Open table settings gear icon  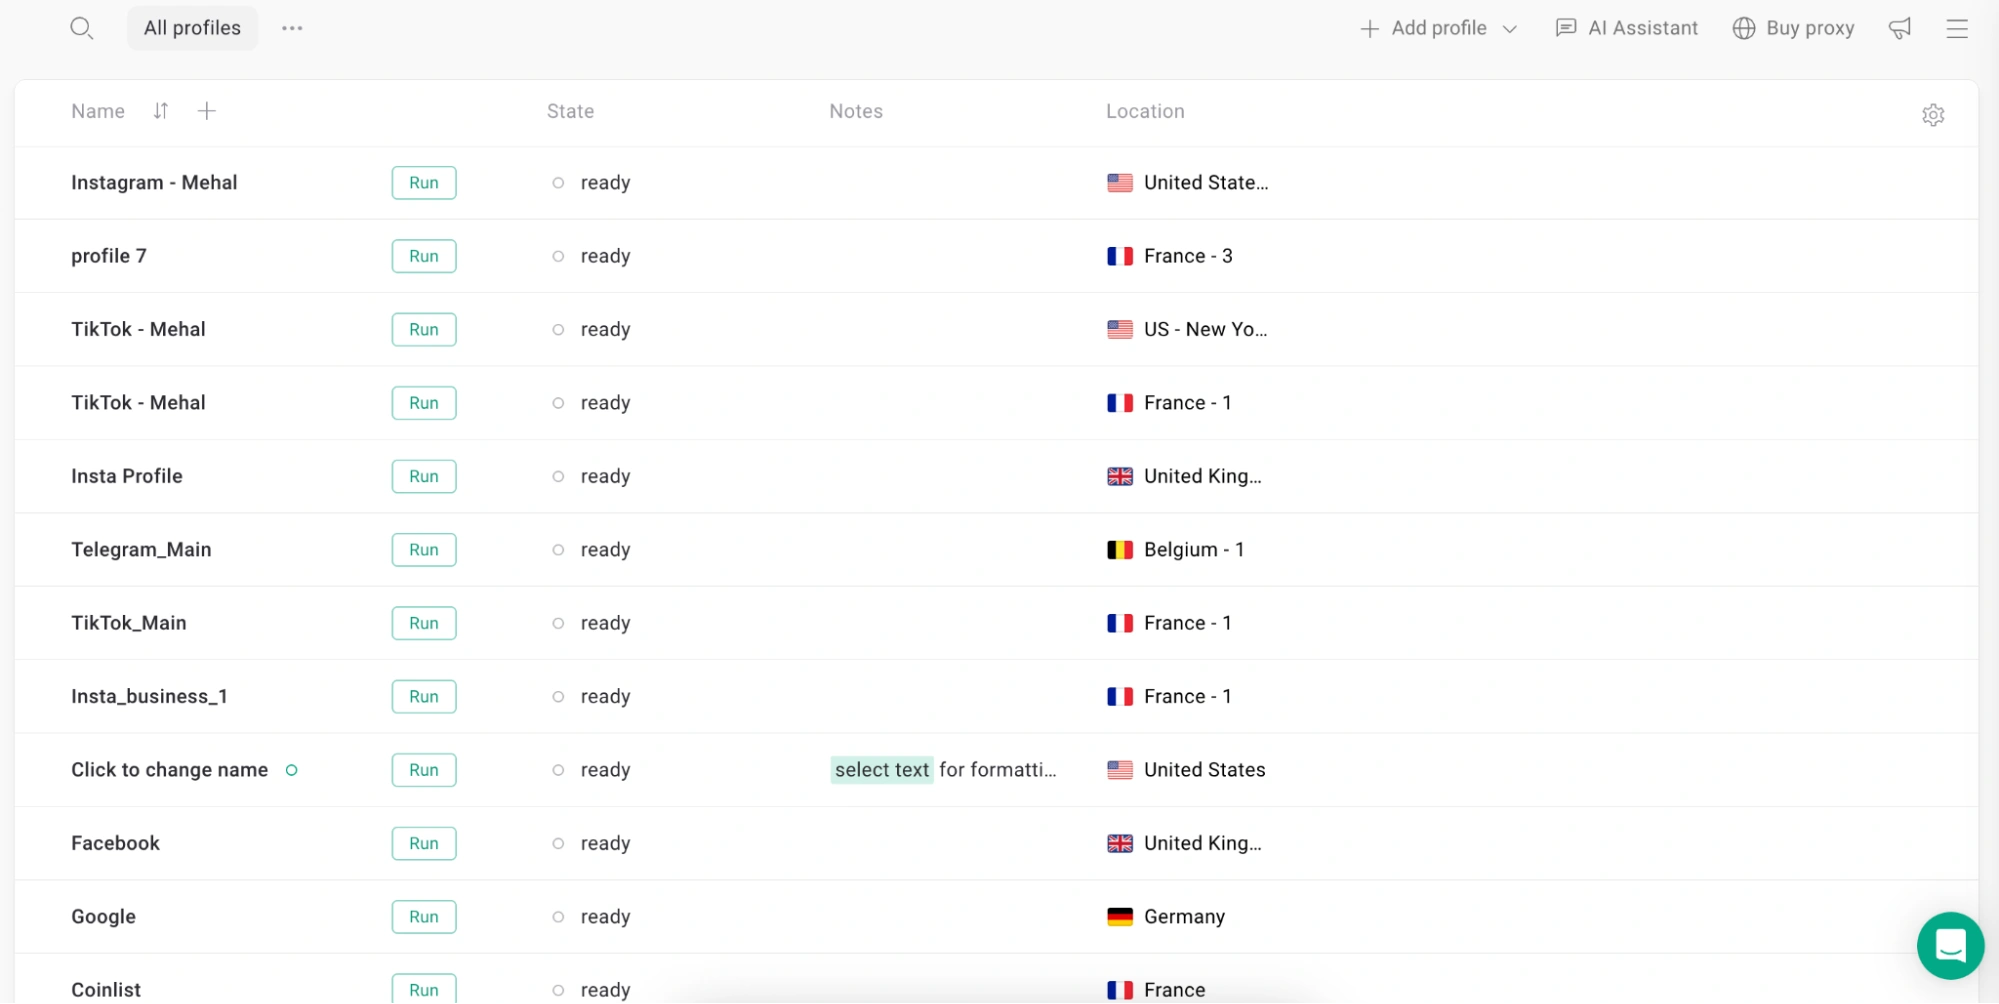point(1932,115)
